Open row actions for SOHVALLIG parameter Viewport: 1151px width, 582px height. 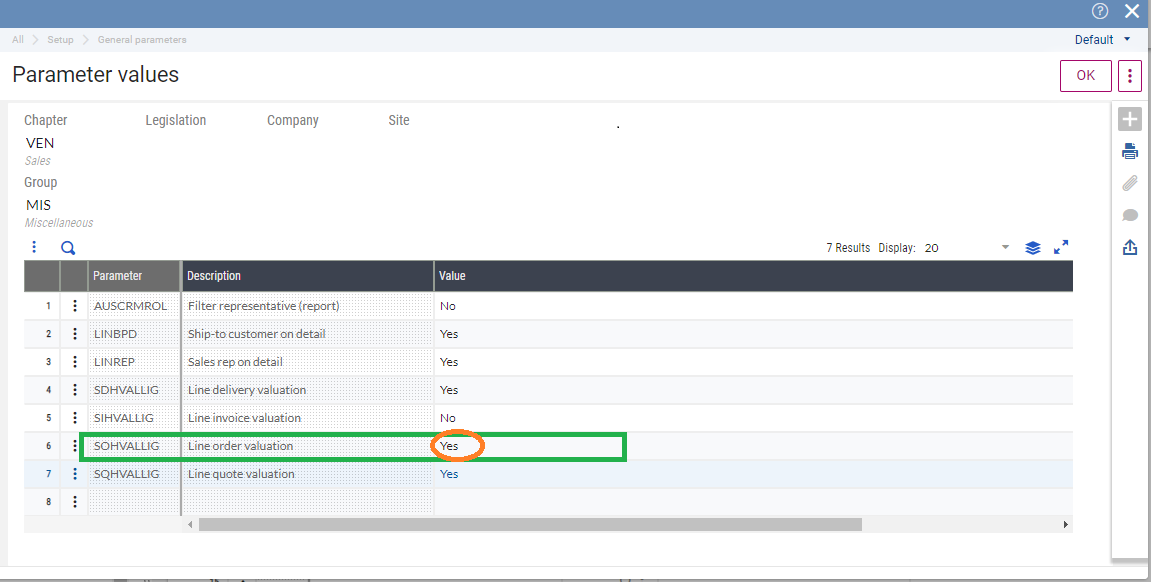(74, 445)
